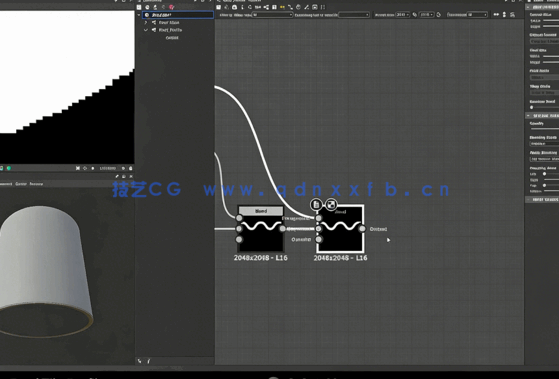The image size is (559, 379).
Task: Collapse the Specific Parameters section
Action: 528,116
